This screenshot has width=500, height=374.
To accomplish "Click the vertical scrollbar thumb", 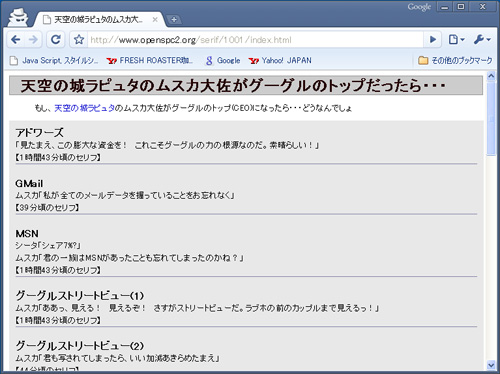I will tap(491, 118).
